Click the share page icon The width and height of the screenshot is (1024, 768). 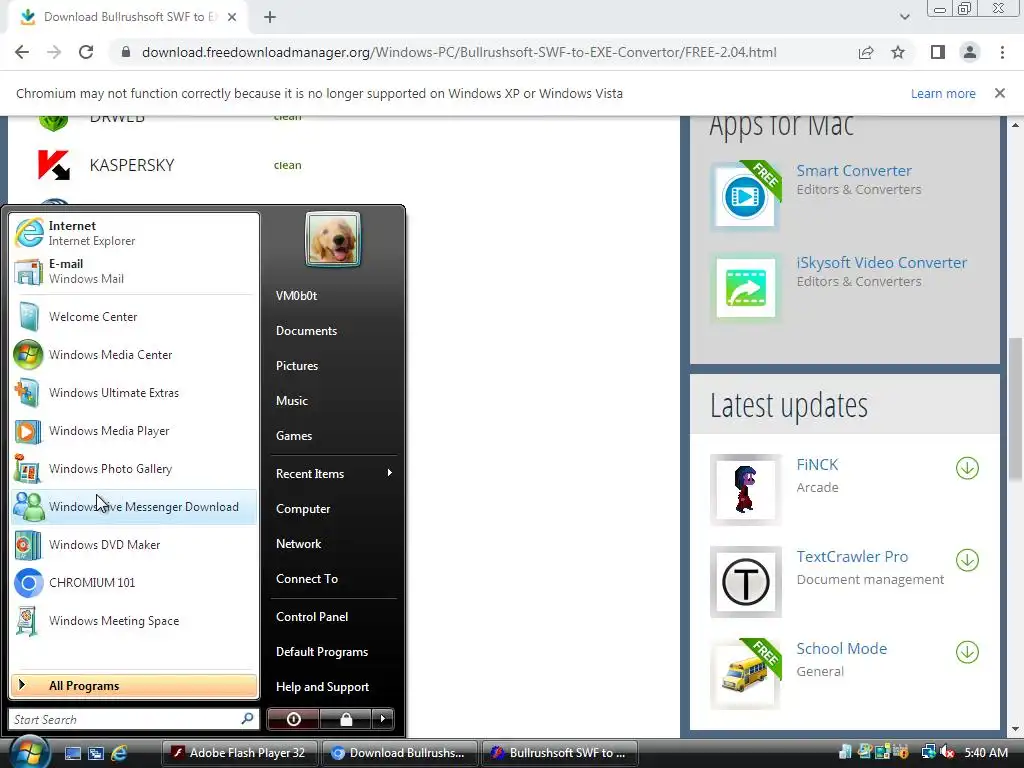click(866, 52)
